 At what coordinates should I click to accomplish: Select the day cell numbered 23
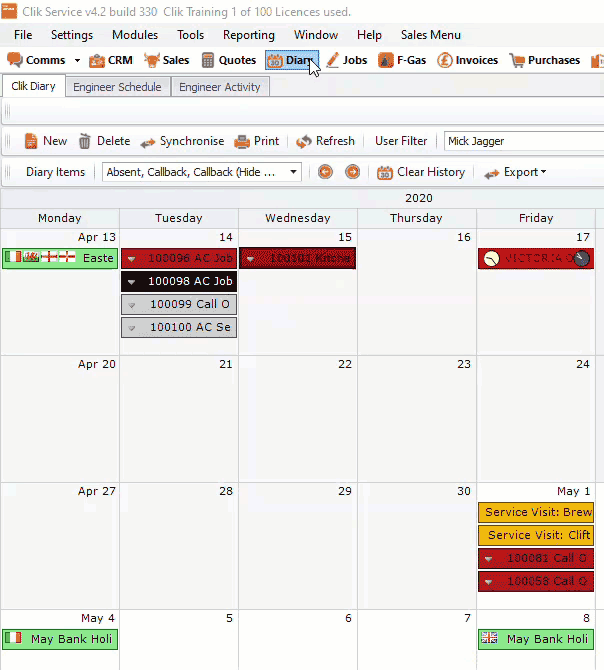(417, 419)
